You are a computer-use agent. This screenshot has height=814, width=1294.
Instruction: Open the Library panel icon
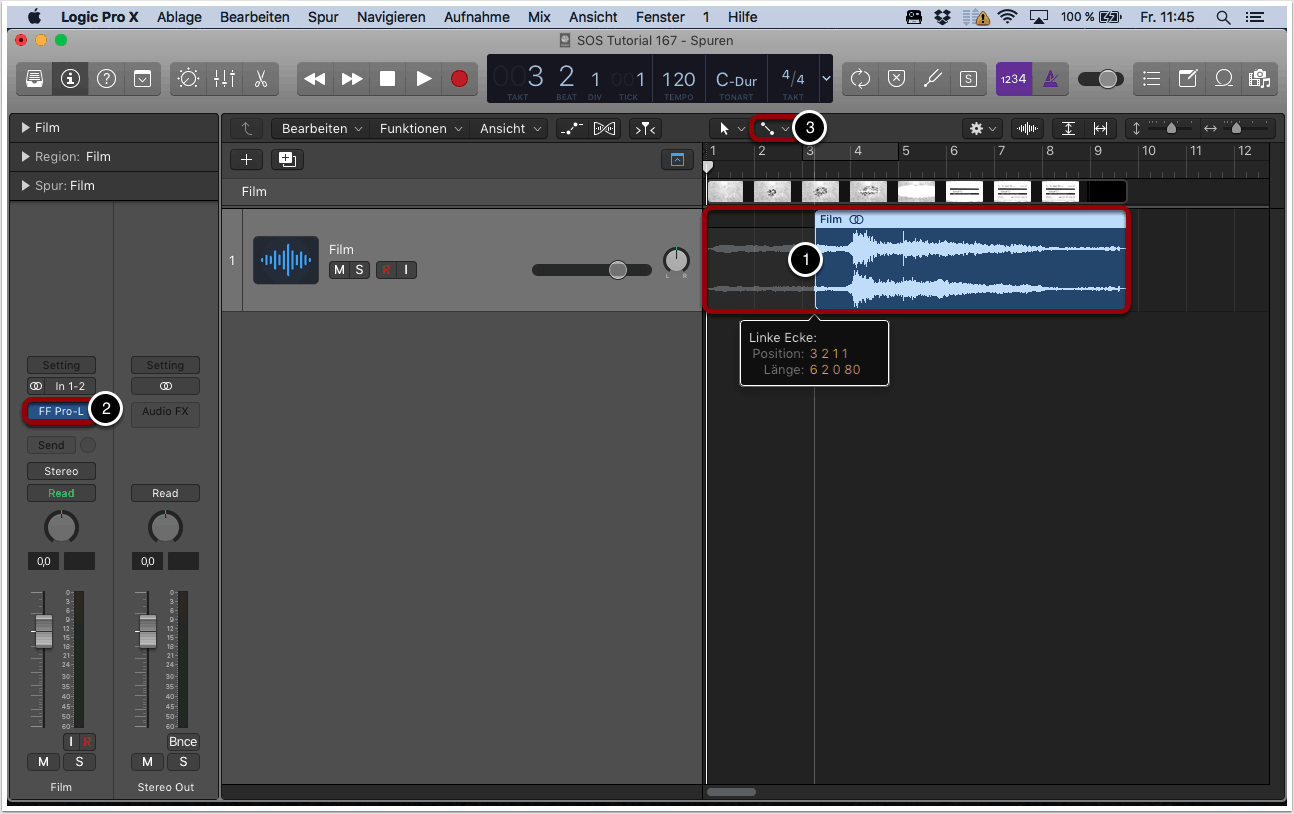tap(34, 79)
